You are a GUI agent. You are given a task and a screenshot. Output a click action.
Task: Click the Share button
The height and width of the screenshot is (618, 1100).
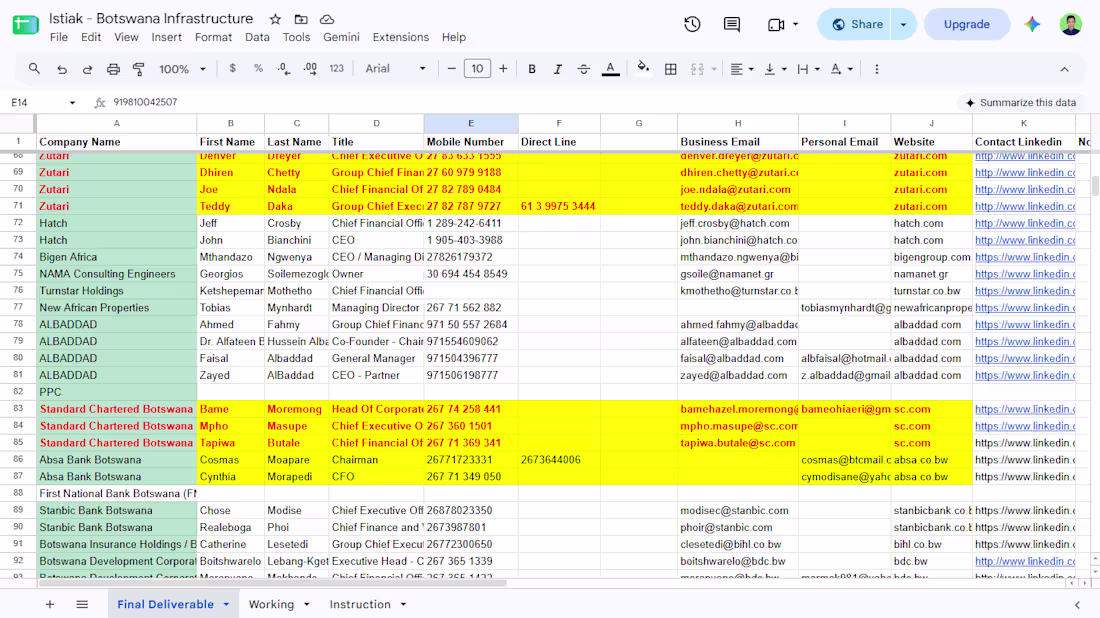point(854,24)
